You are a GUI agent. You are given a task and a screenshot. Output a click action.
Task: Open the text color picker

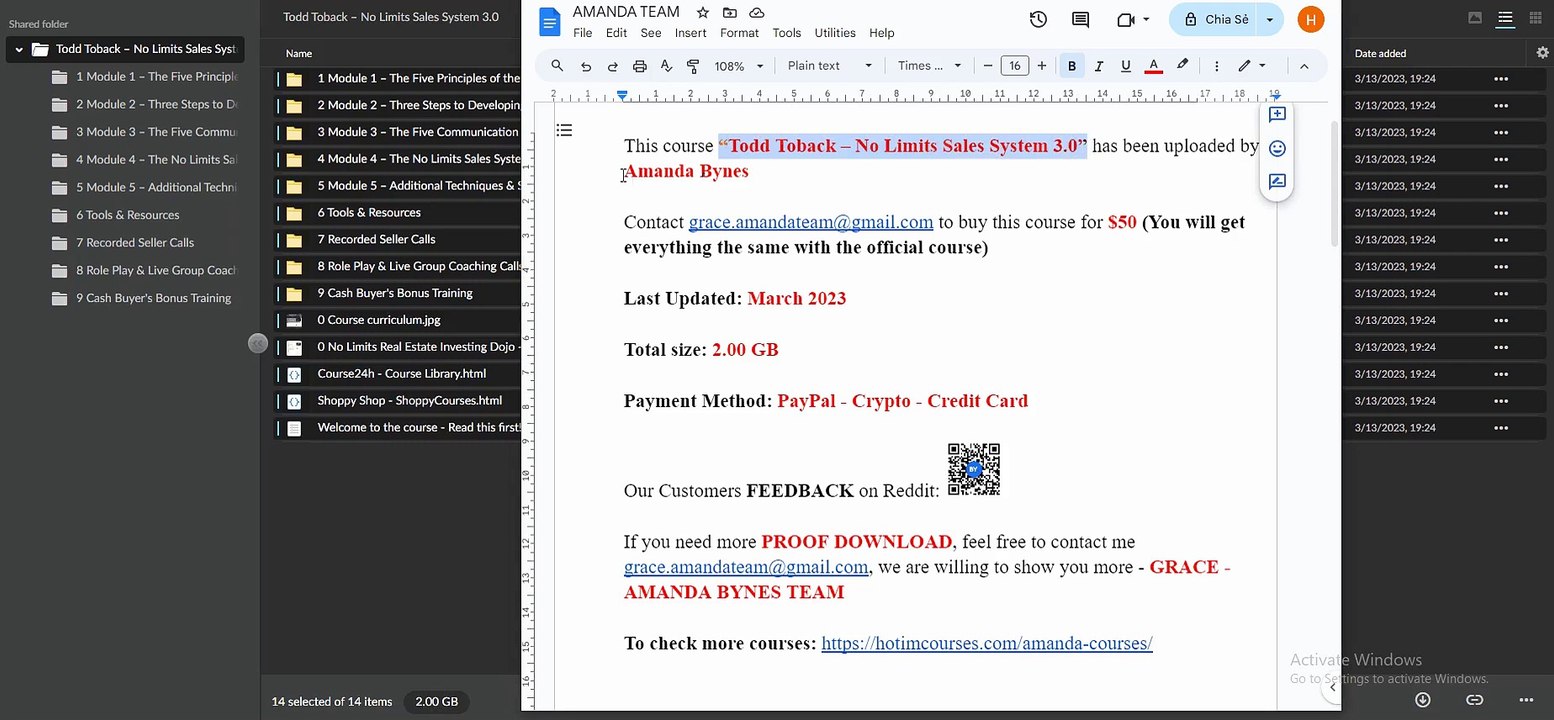point(1153,66)
